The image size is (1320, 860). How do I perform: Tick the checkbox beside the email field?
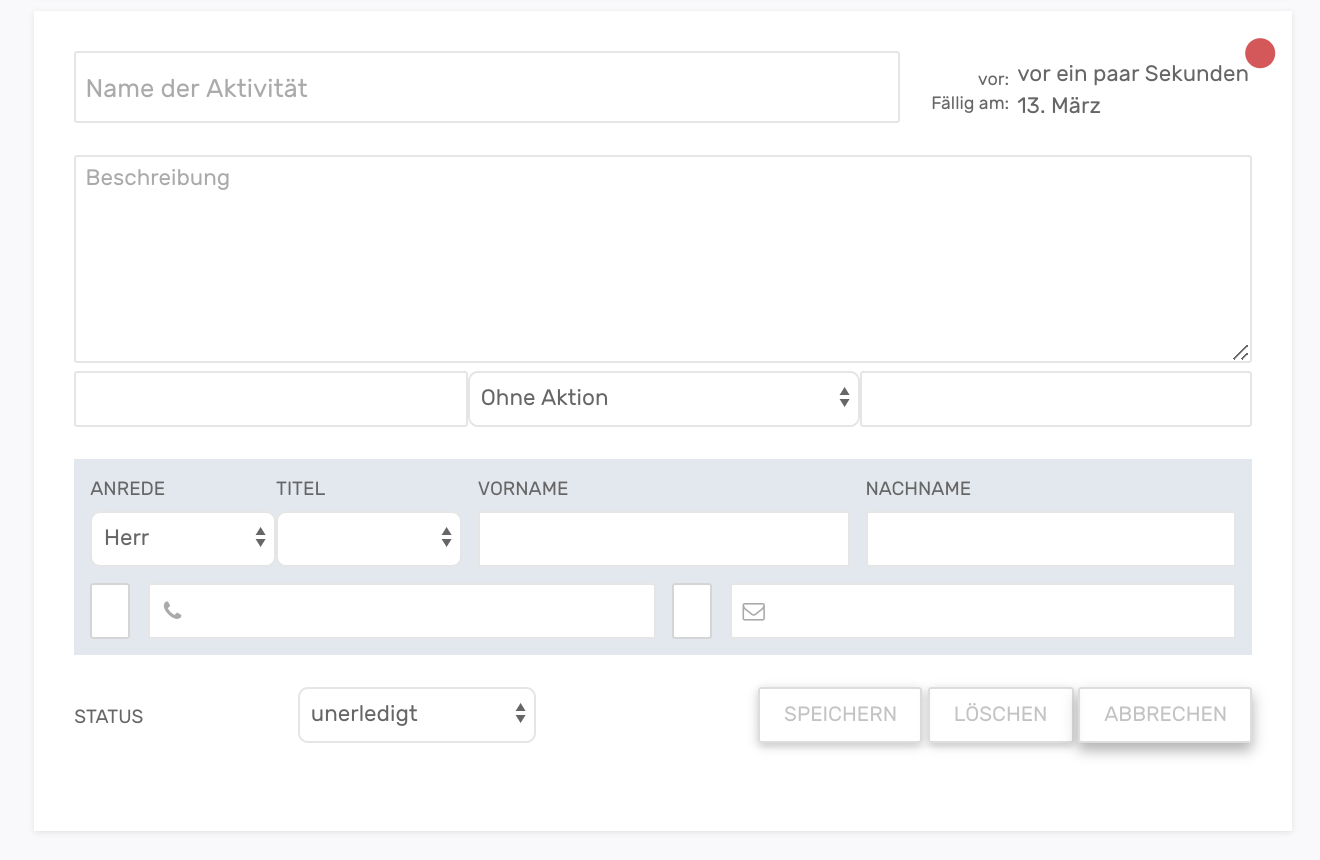692,611
